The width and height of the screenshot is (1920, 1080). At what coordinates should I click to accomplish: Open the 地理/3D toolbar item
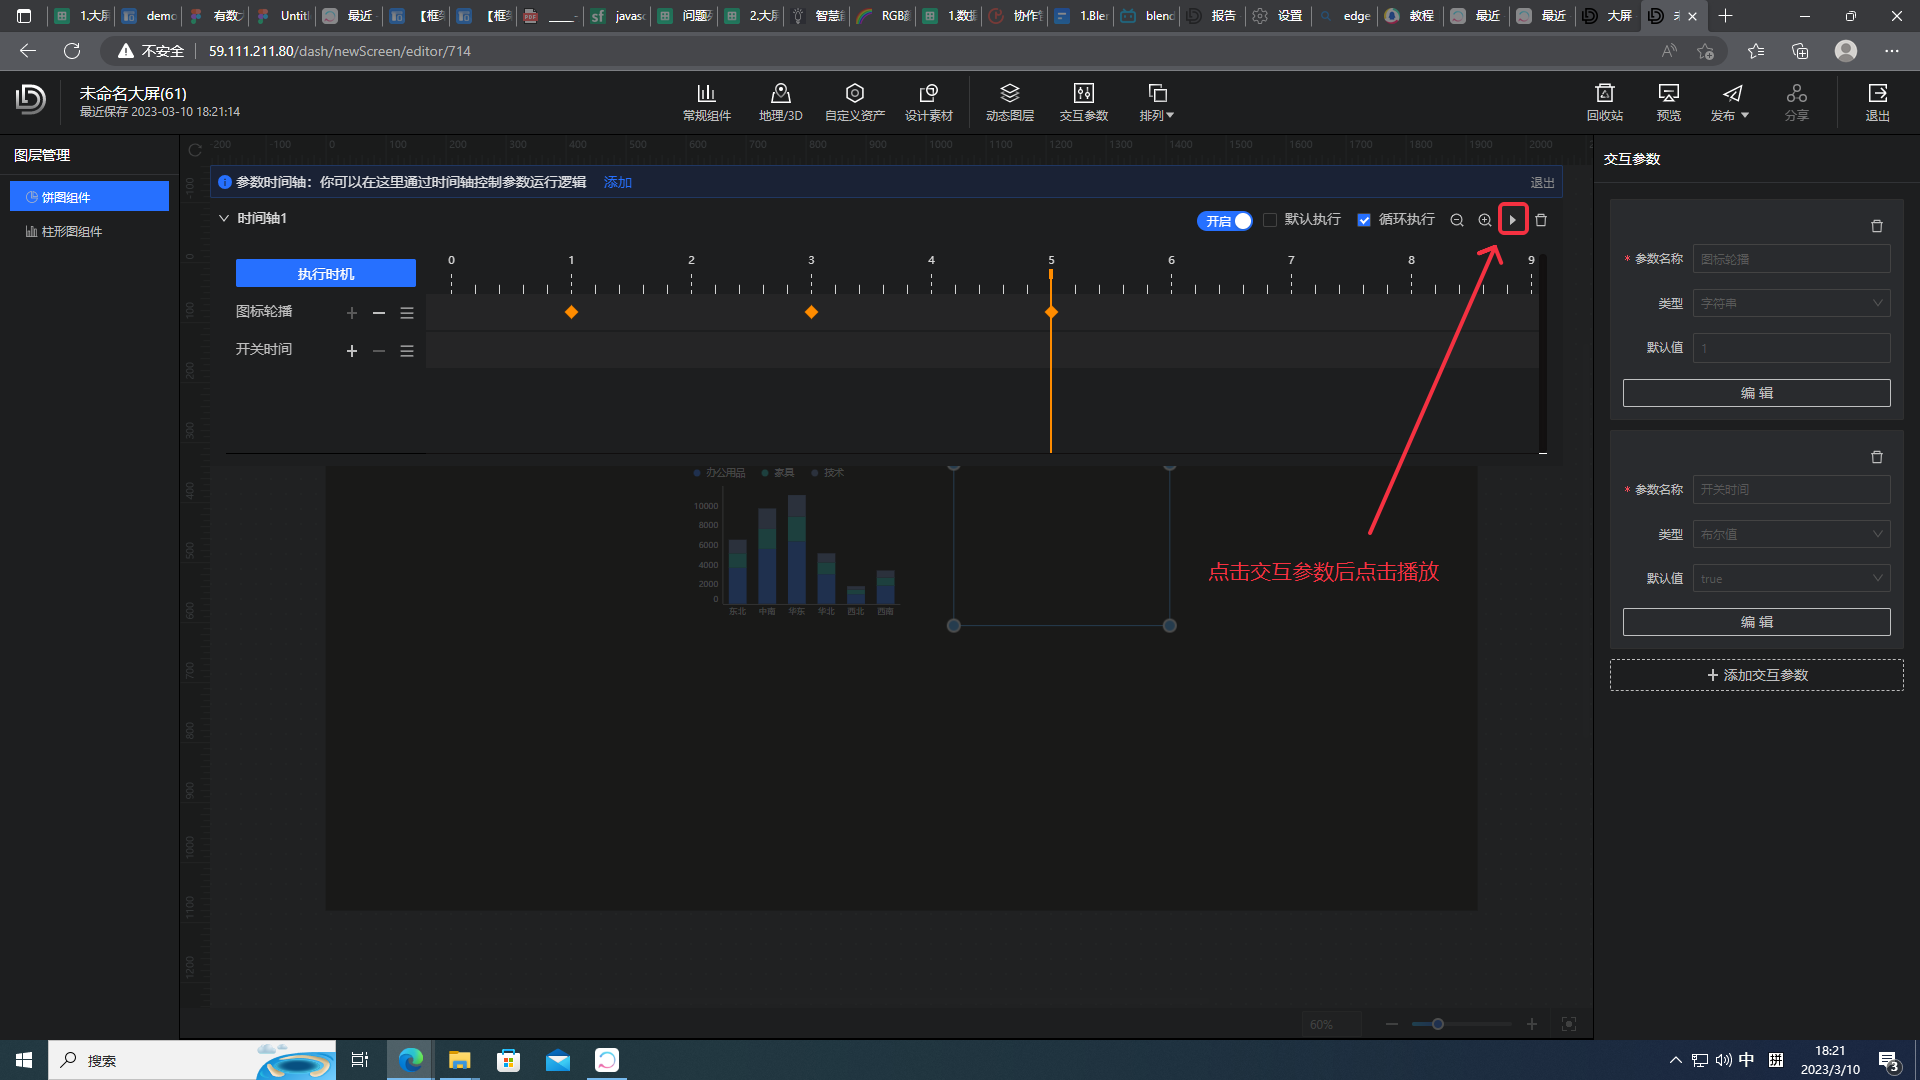[x=780, y=102]
